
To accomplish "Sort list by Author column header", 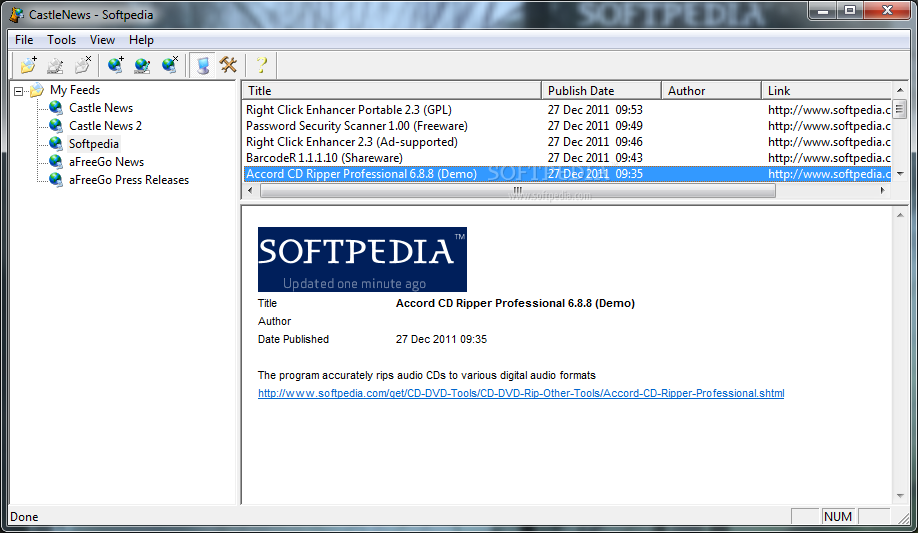I will [711, 91].
